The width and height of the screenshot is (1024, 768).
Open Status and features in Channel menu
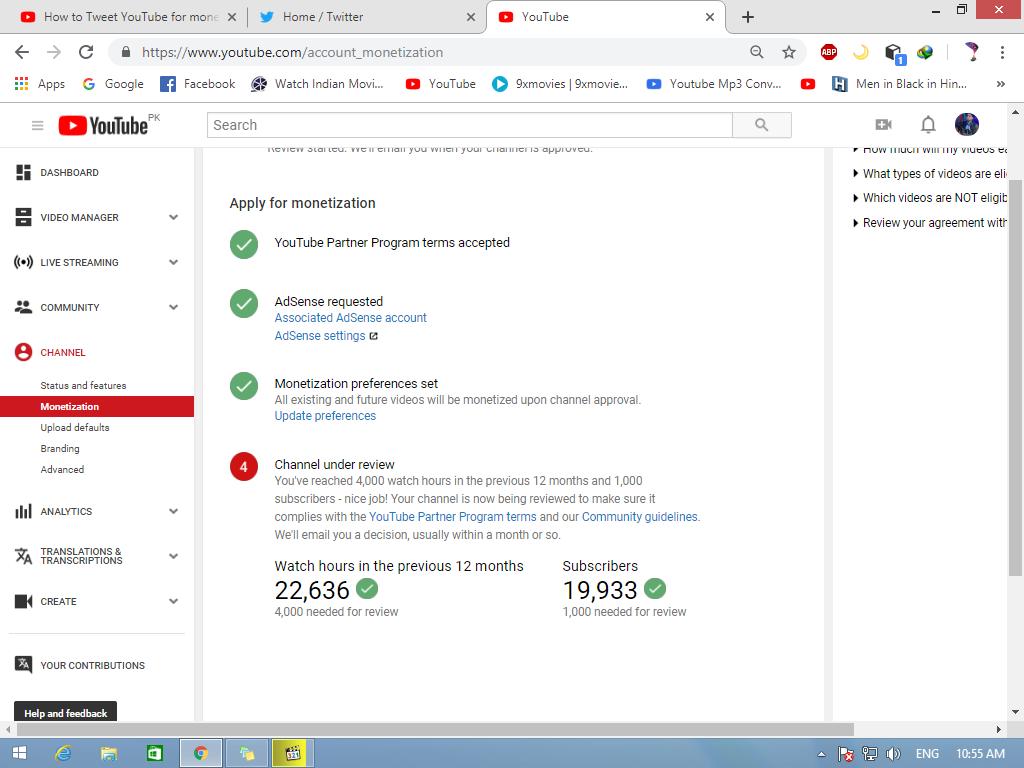(83, 385)
